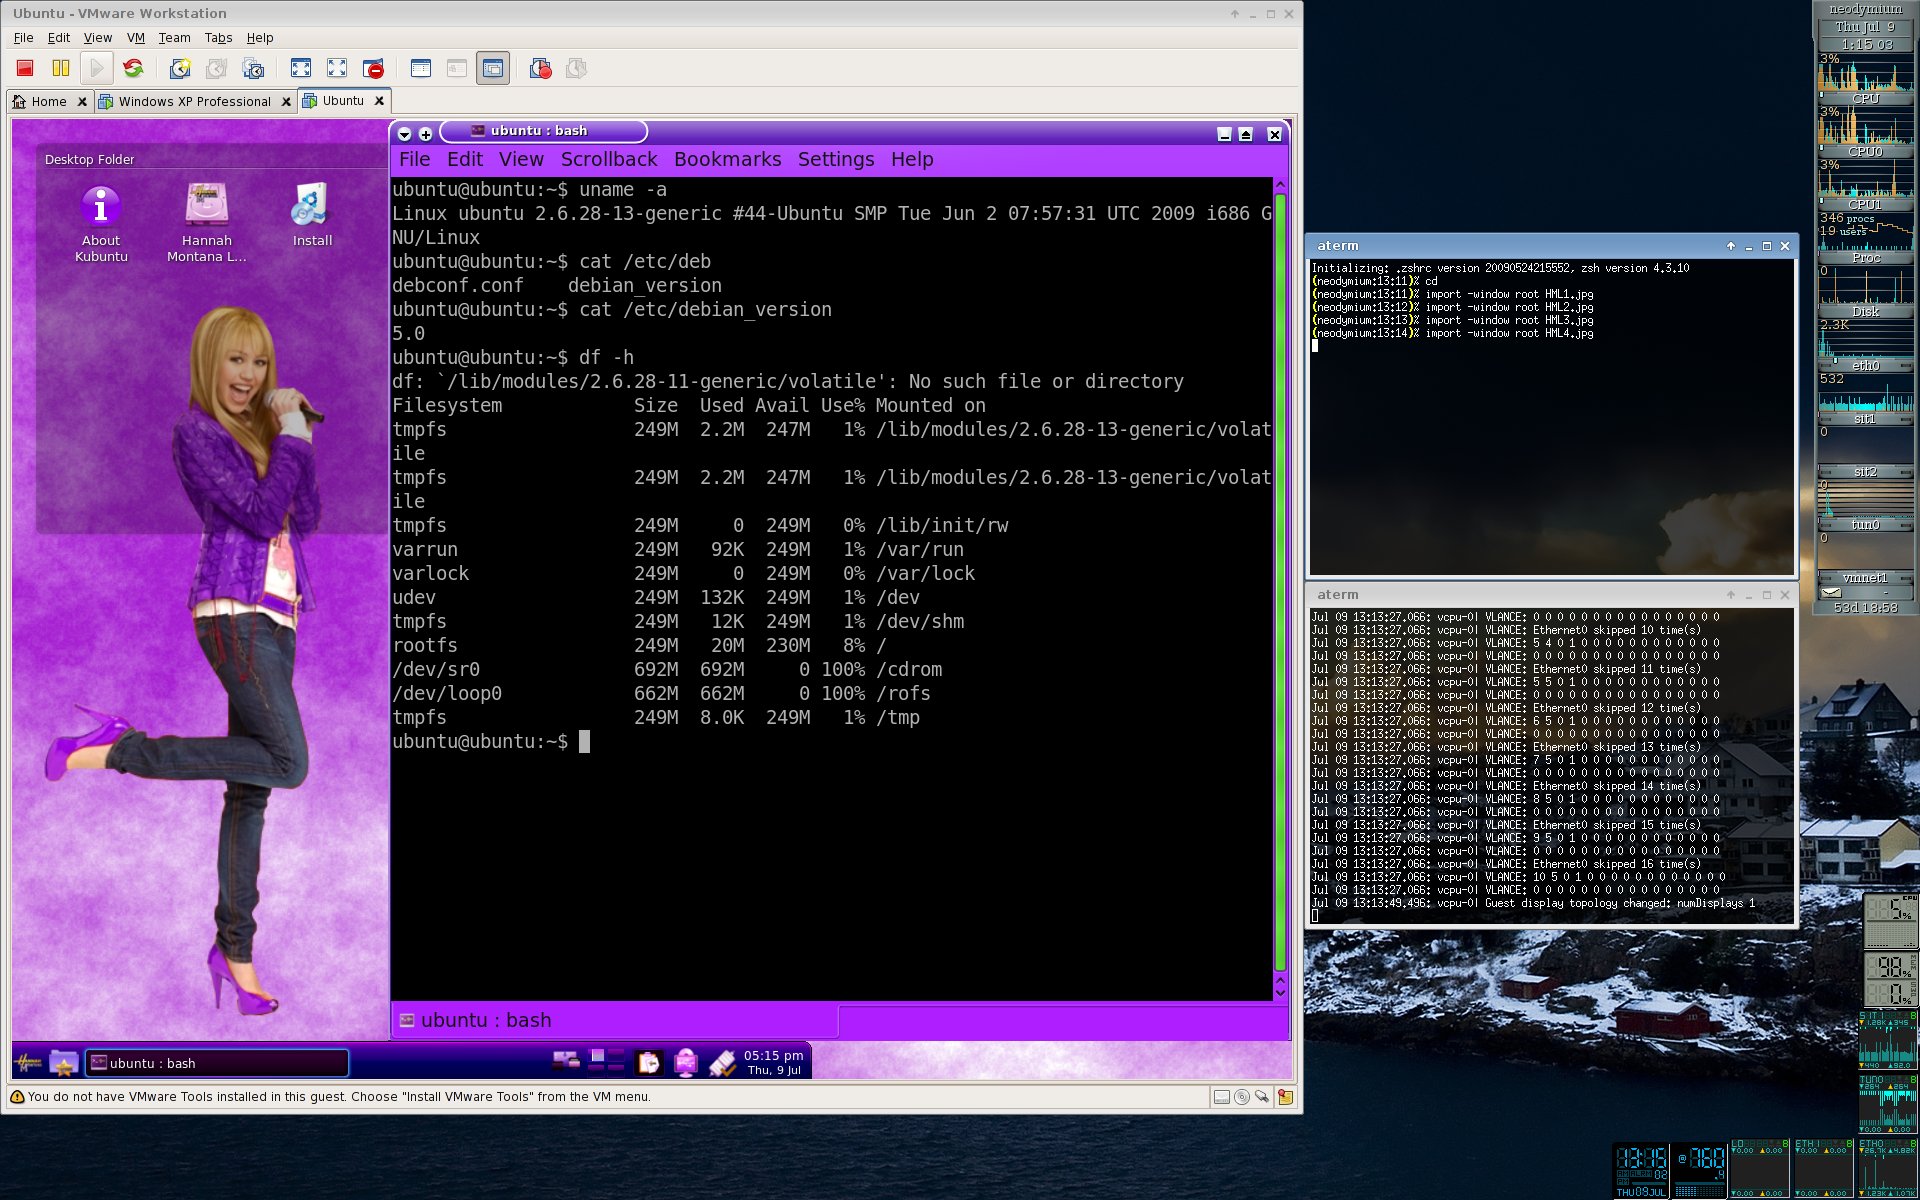Image resolution: width=1920 pixels, height=1200 pixels.
Task: Click the red Power Off VM toolbar icon
Action: pos(25,68)
